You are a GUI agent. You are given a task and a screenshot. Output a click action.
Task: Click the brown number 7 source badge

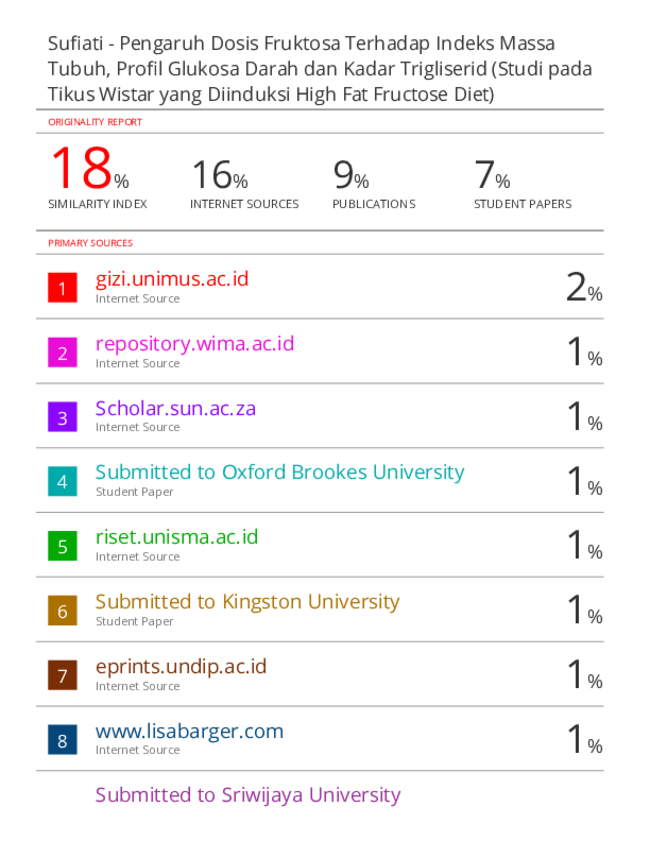[62, 675]
